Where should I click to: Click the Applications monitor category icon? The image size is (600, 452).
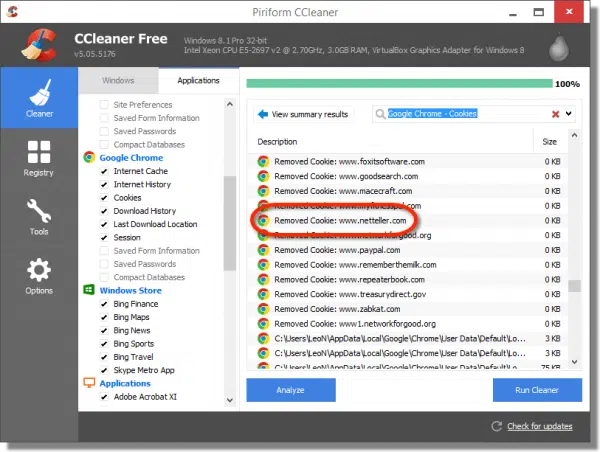pyautogui.click(x=89, y=383)
